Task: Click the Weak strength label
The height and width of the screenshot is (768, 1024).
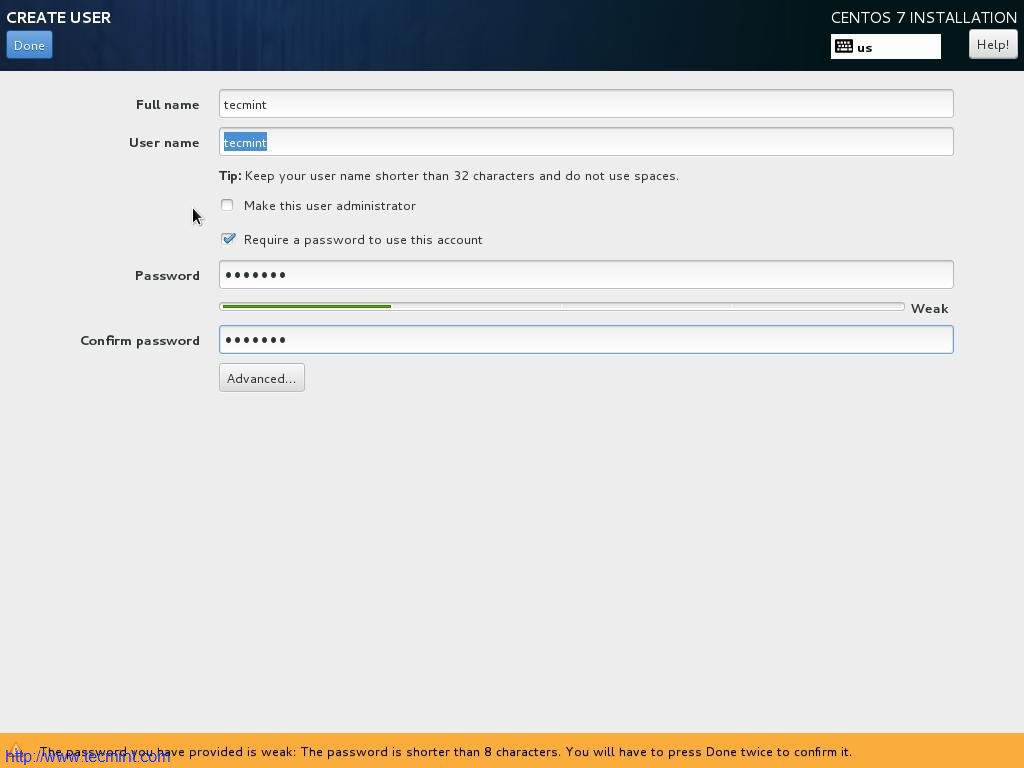Action: 929,308
